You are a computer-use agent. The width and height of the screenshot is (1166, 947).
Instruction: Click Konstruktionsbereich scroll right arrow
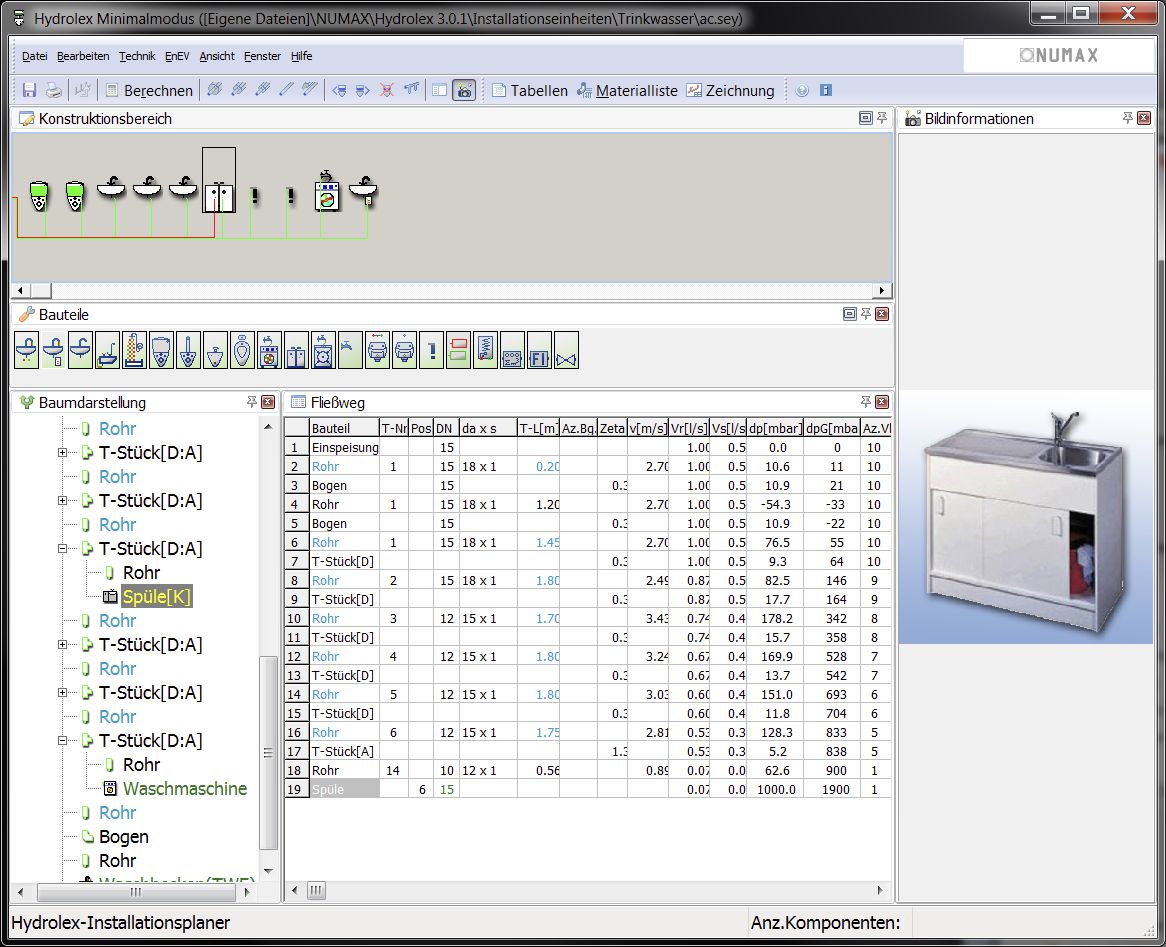click(x=882, y=290)
